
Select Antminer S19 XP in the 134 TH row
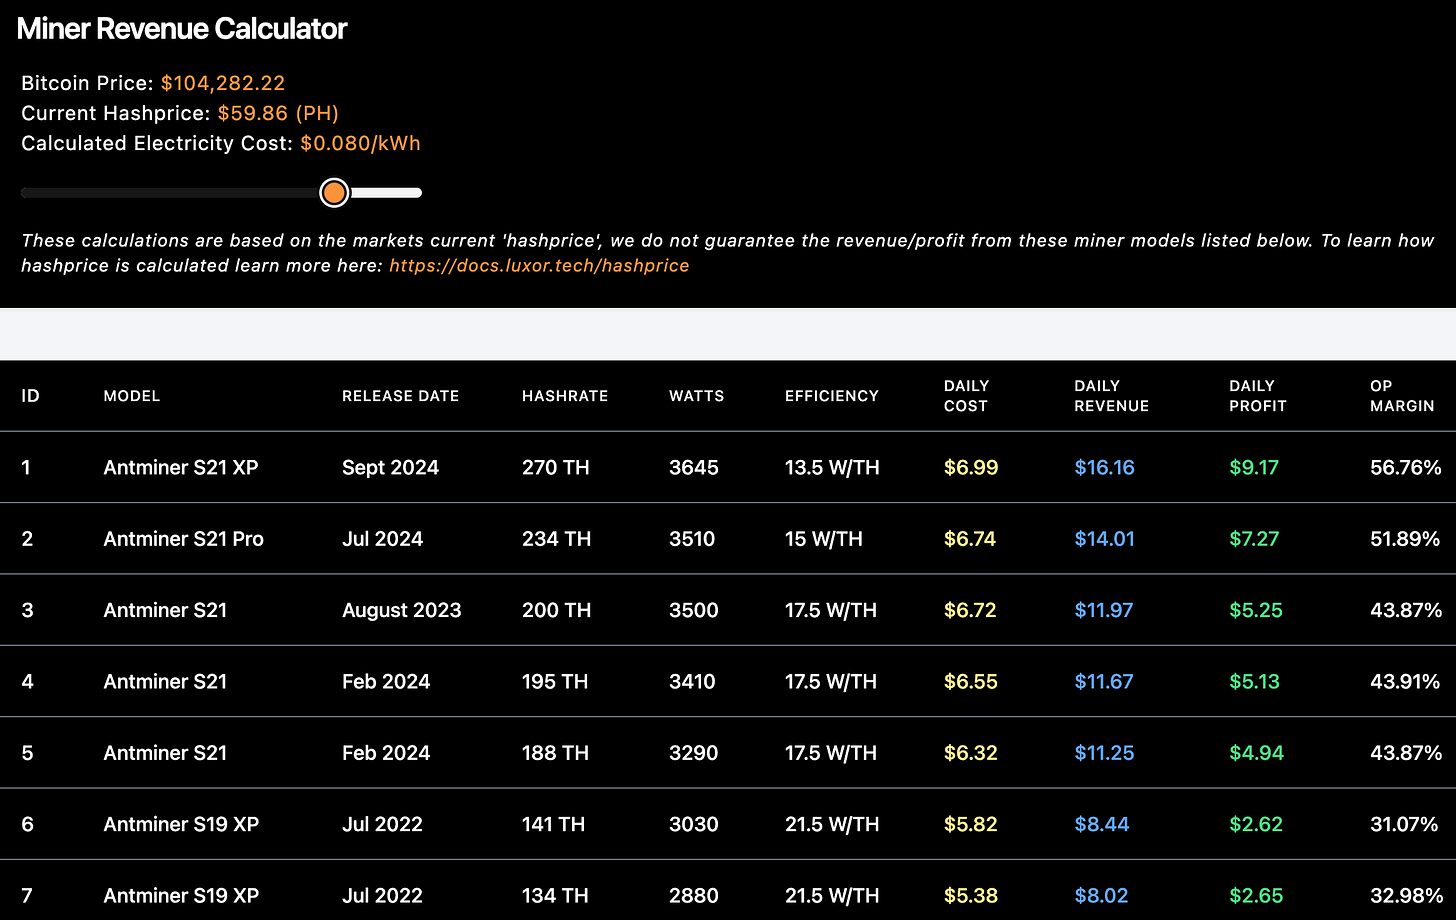(181, 896)
